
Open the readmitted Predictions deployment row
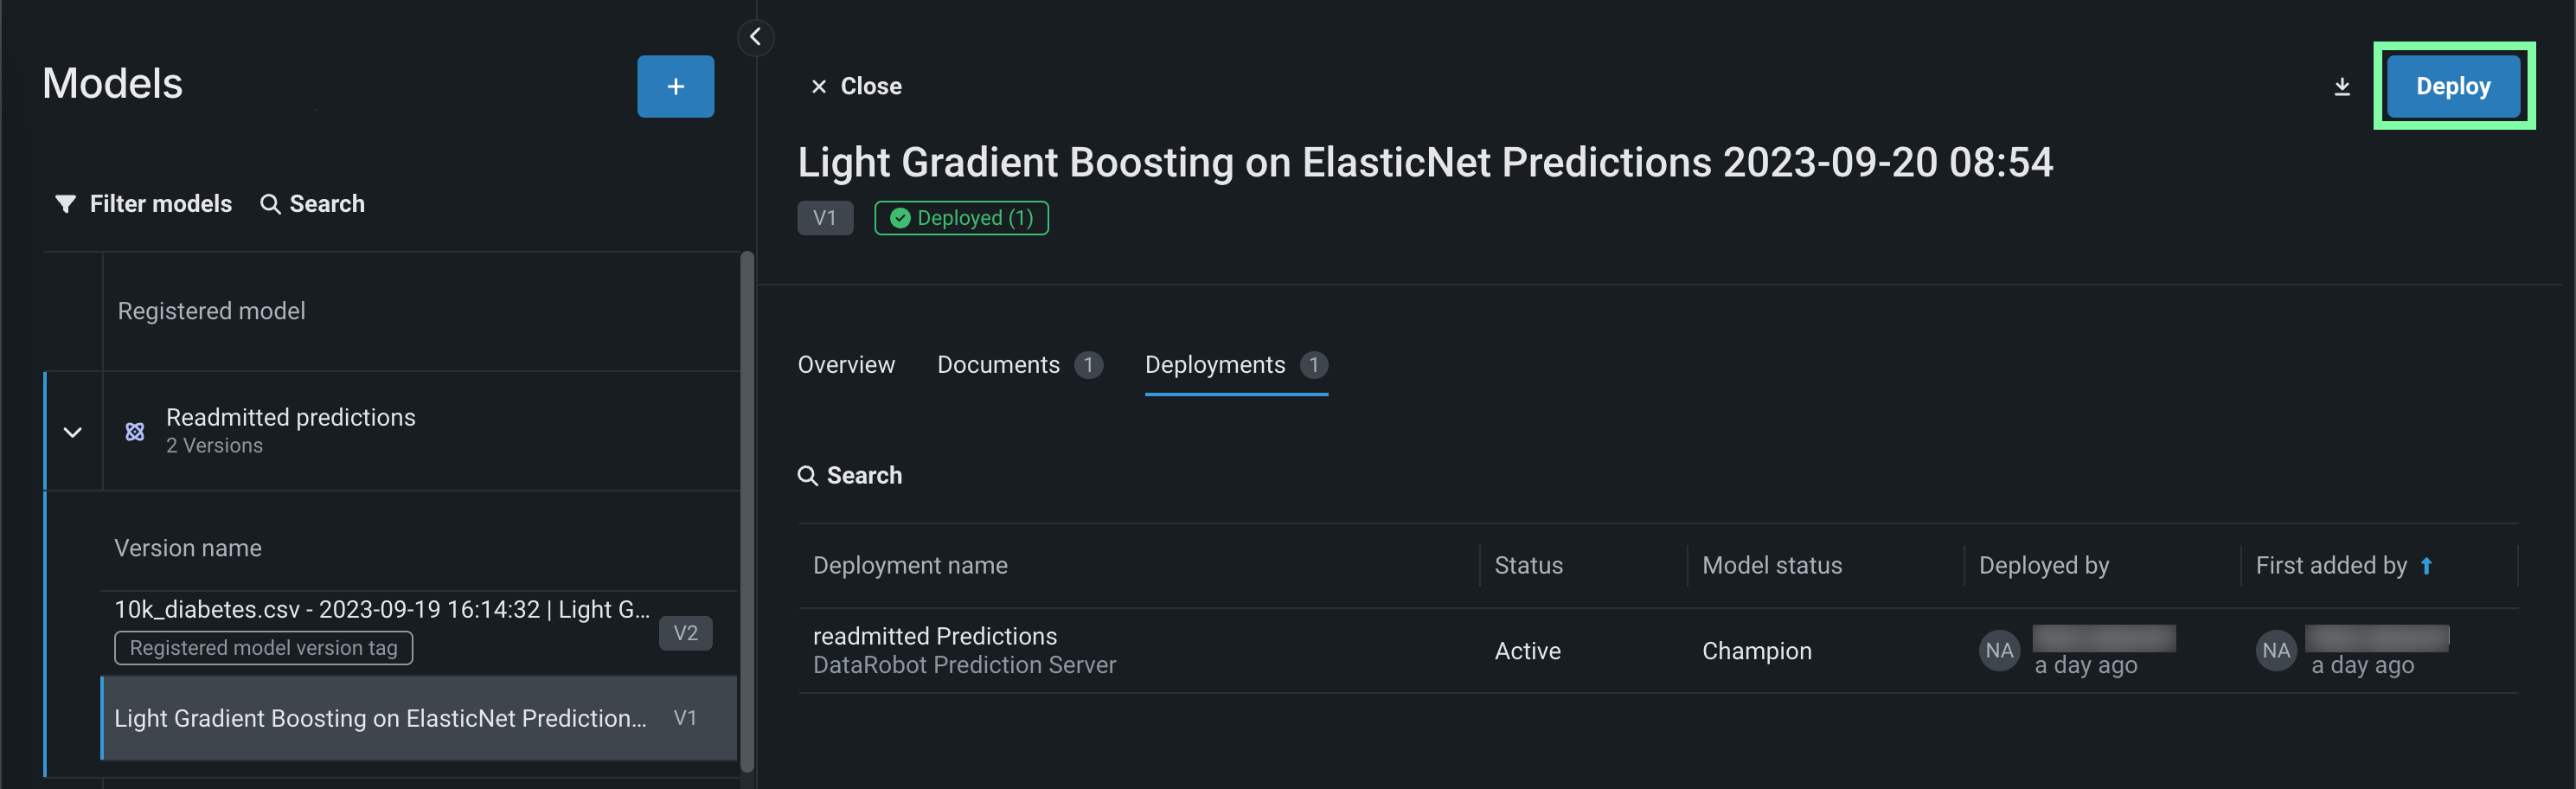point(934,637)
